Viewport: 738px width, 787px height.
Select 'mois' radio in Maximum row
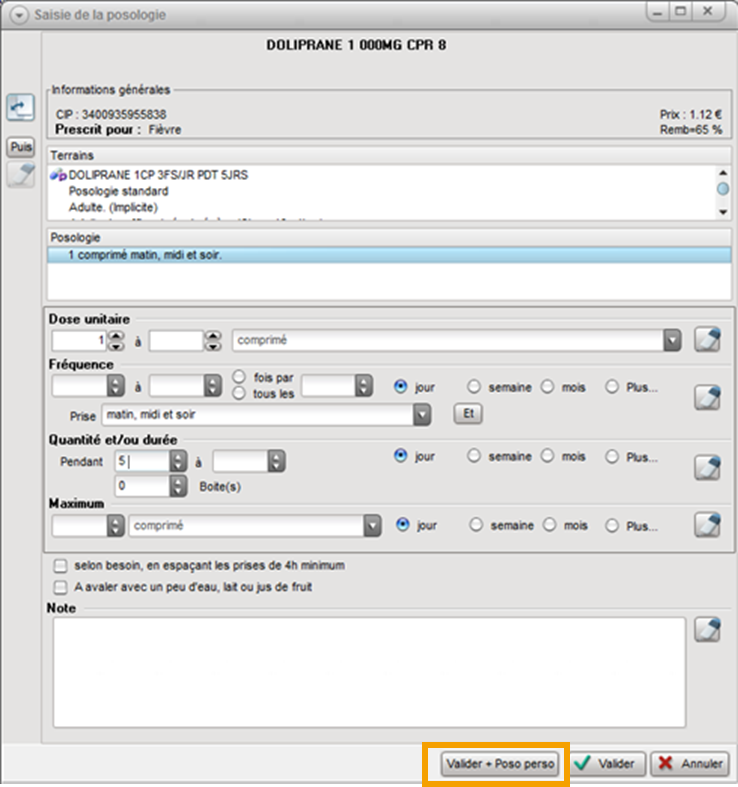550,524
